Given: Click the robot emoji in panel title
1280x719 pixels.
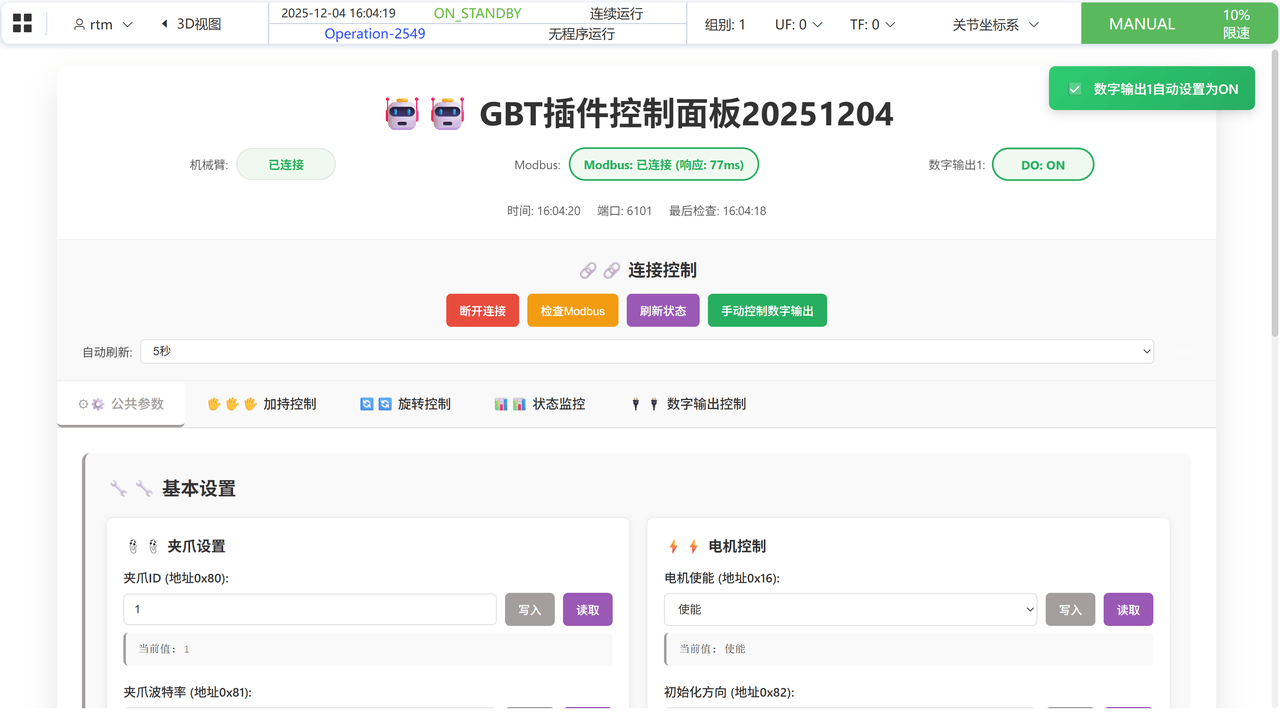Looking at the screenshot, I should [402, 114].
